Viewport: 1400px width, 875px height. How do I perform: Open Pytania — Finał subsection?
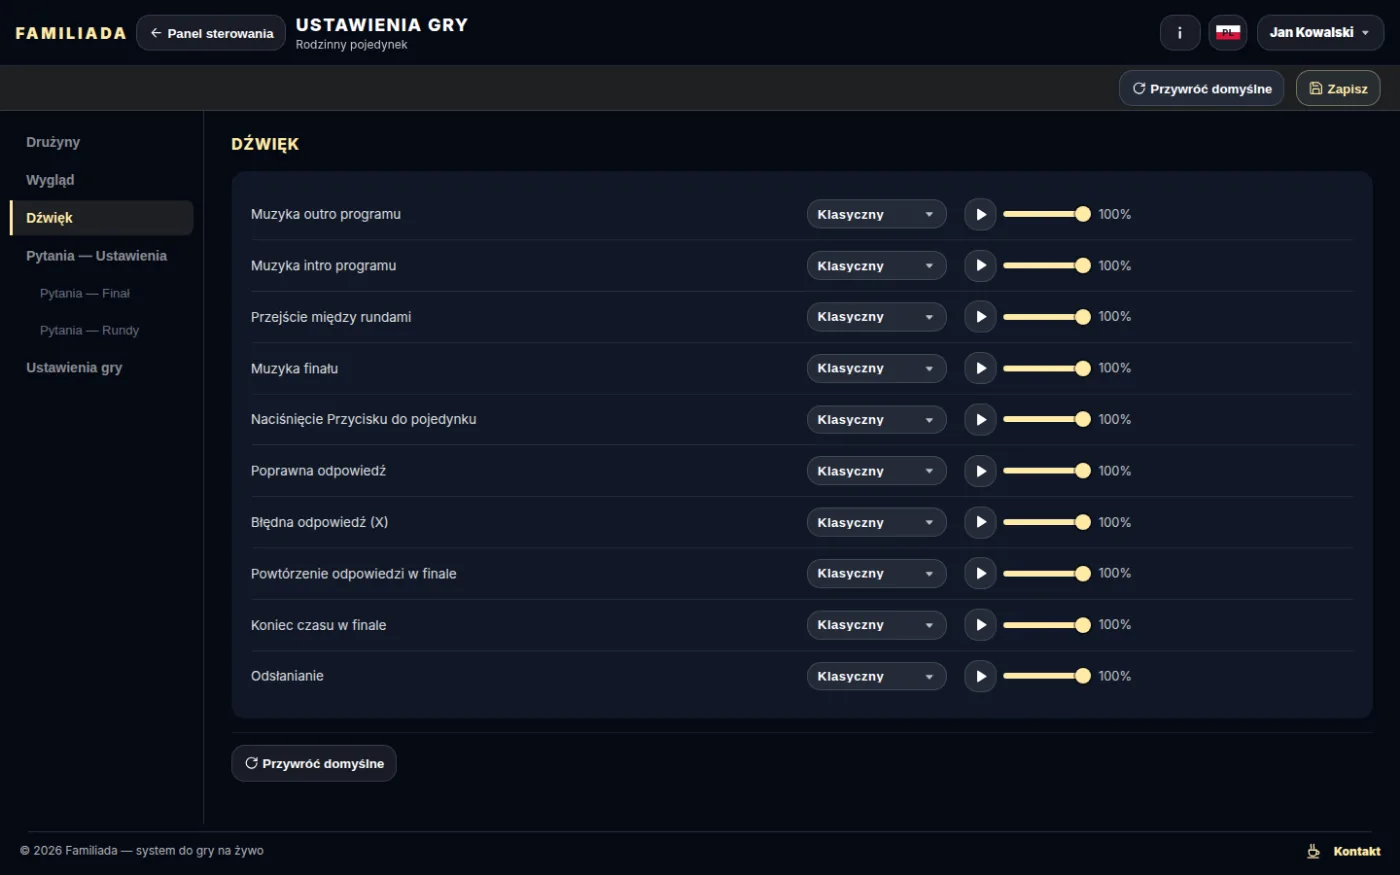85,293
